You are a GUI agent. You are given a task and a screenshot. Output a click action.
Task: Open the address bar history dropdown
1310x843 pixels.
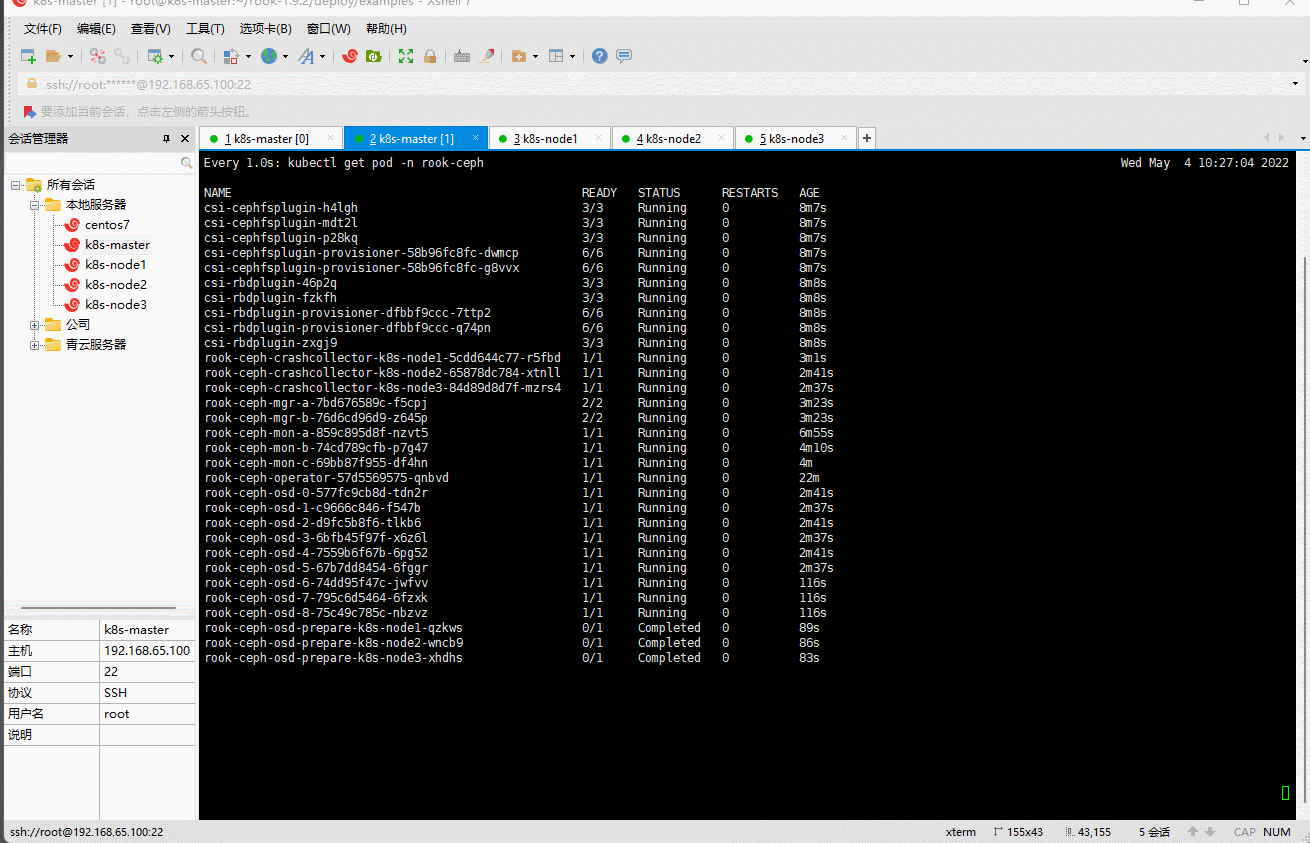1297,85
